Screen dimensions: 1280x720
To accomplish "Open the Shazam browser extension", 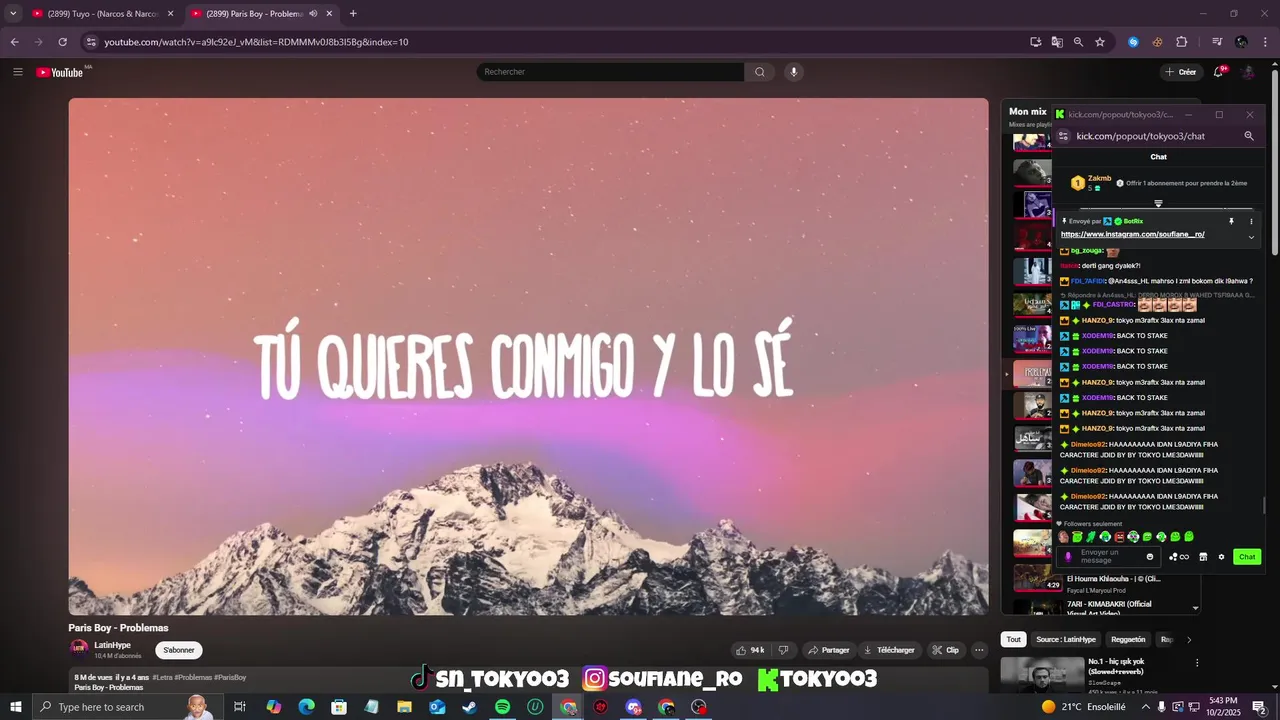I will click(x=1133, y=42).
